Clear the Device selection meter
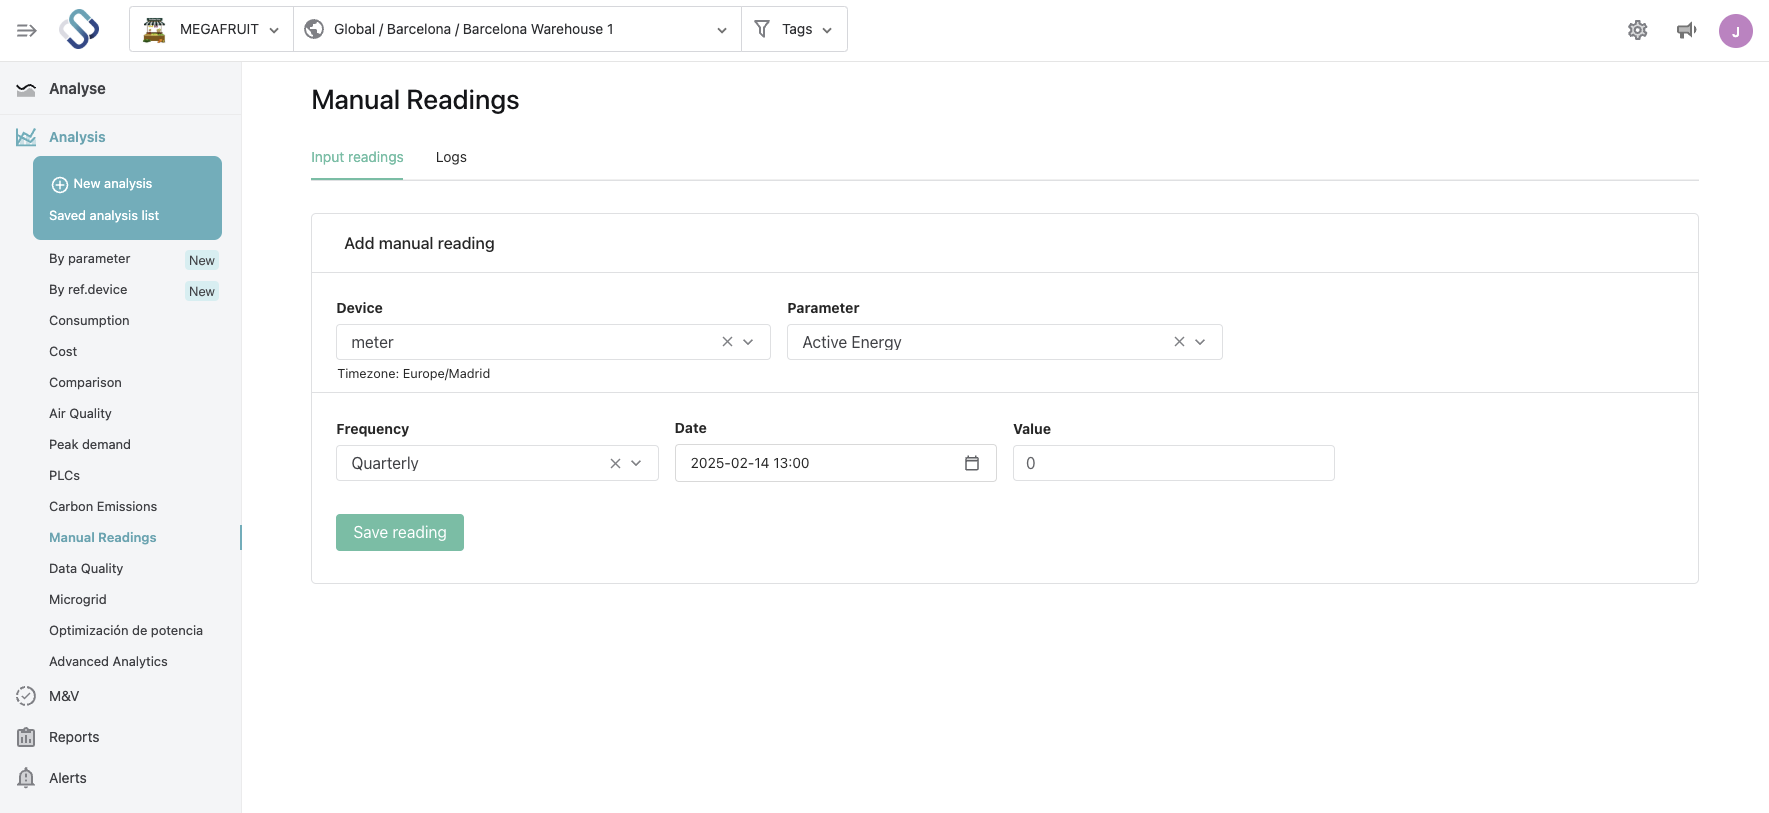 click(x=727, y=342)
